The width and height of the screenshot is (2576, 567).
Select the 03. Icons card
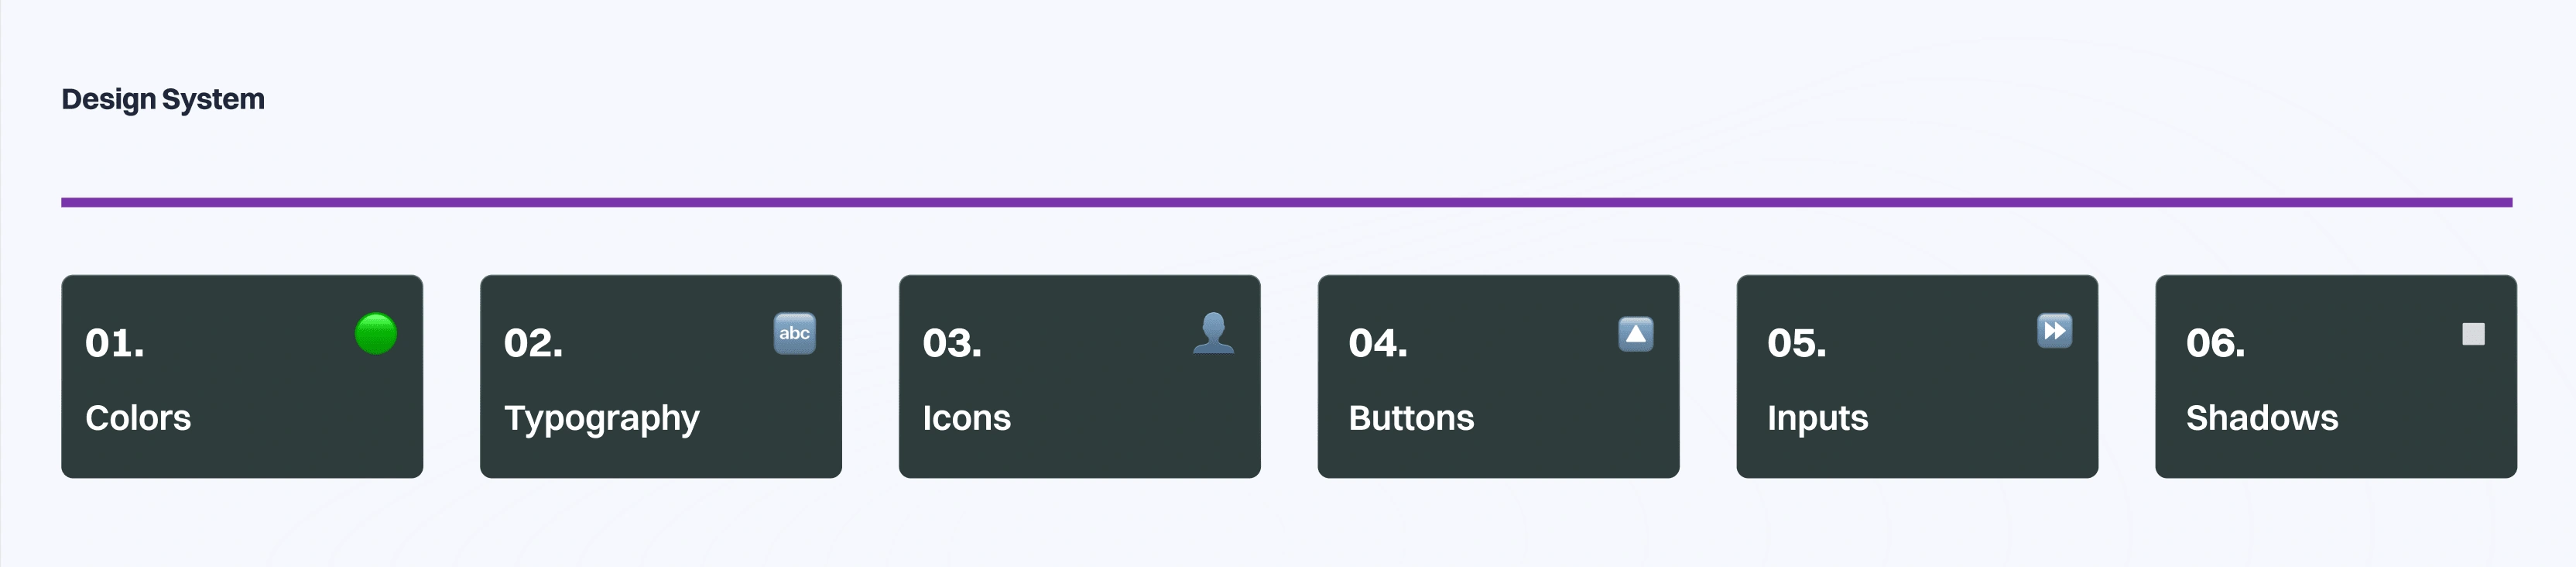coord(1080,377)
